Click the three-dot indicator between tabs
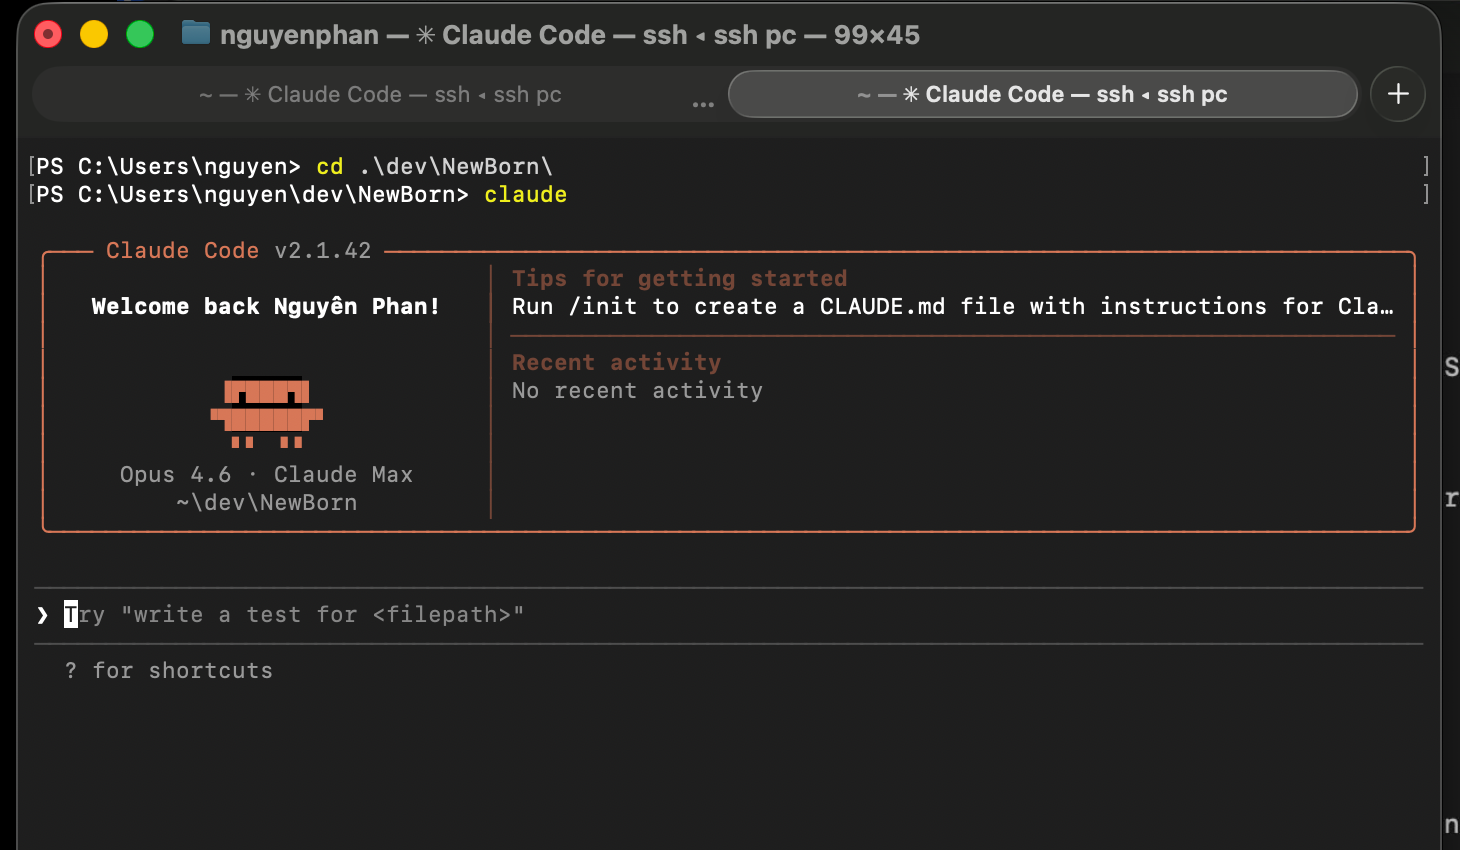Screen dimensions: 1460x850 [703, 104]
